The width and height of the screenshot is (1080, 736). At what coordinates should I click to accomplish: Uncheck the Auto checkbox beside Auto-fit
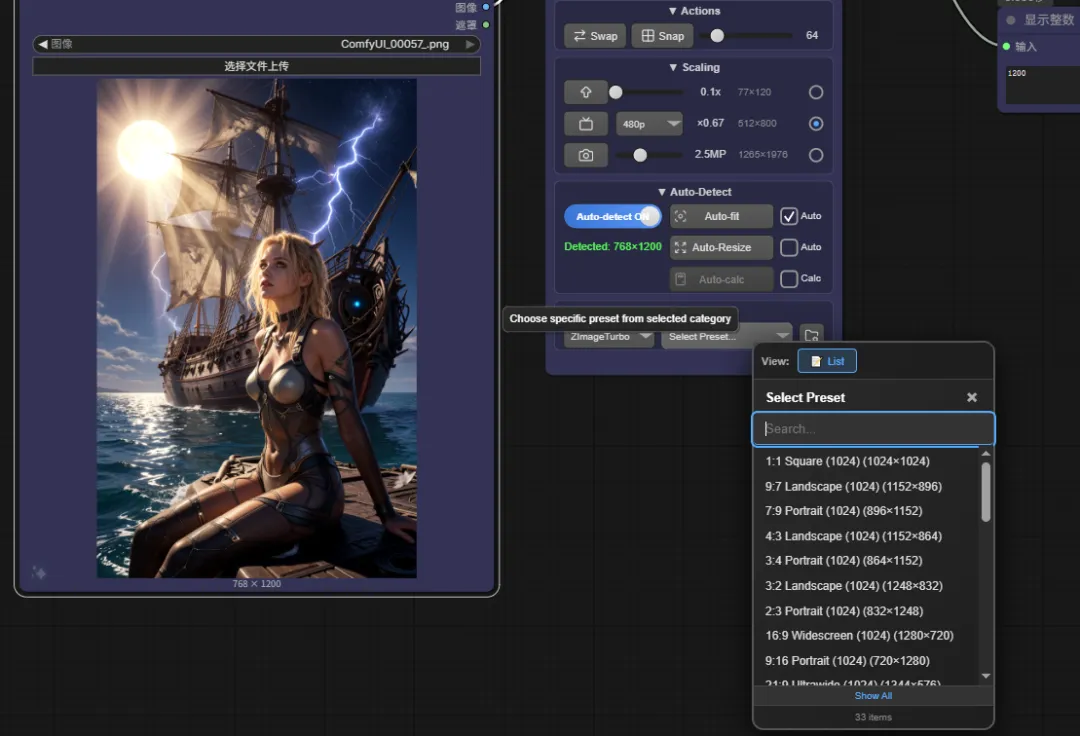789,216
